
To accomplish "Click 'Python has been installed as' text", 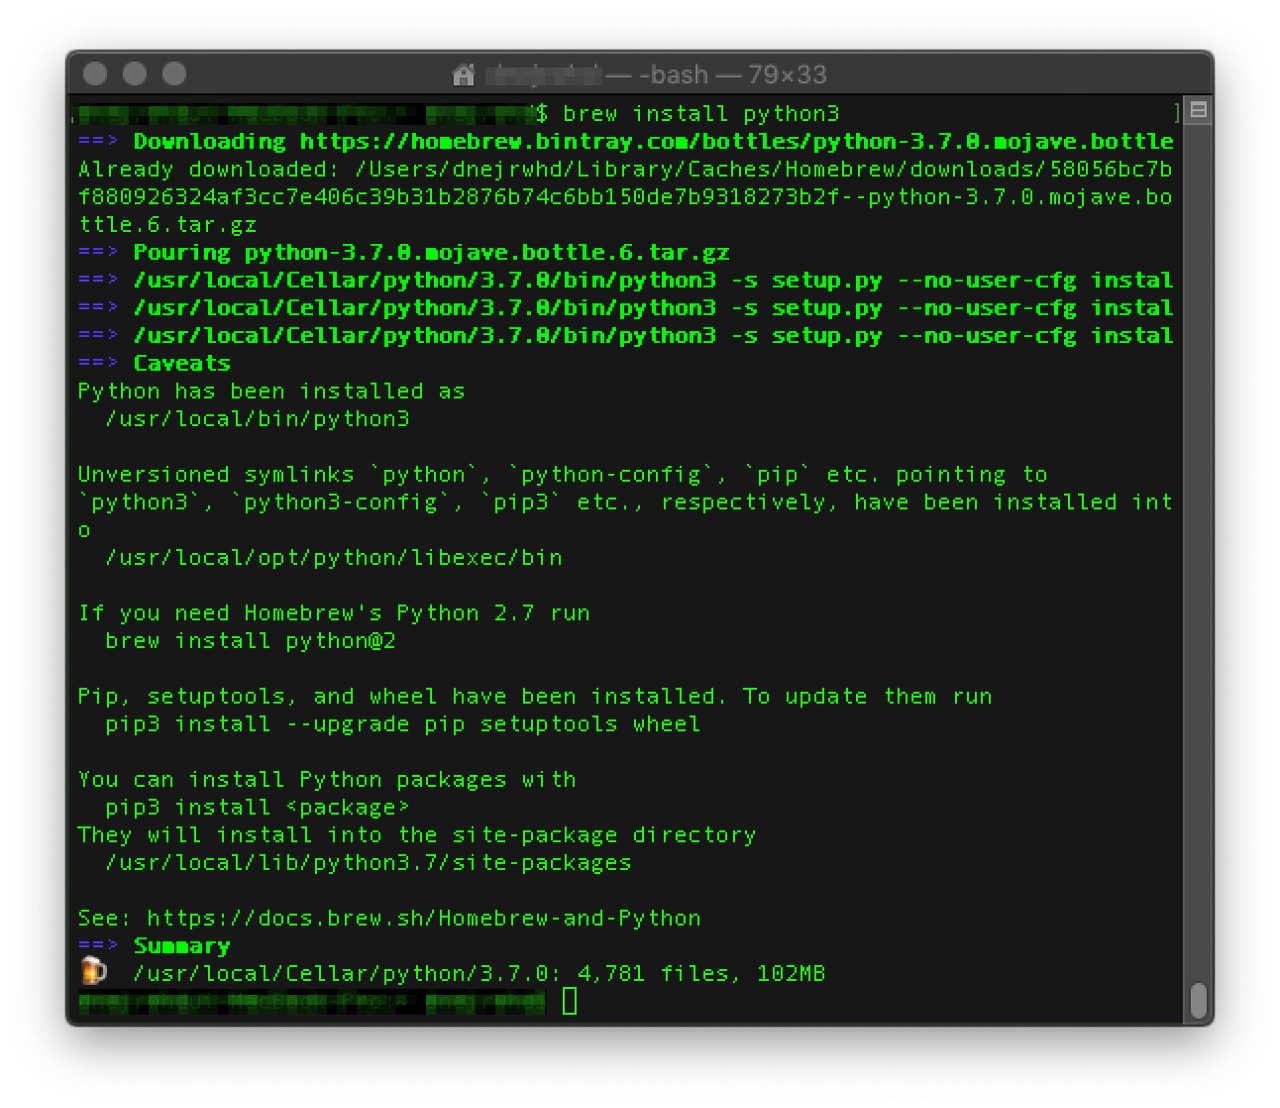I will pyautogui.click(x=271, y=391).
